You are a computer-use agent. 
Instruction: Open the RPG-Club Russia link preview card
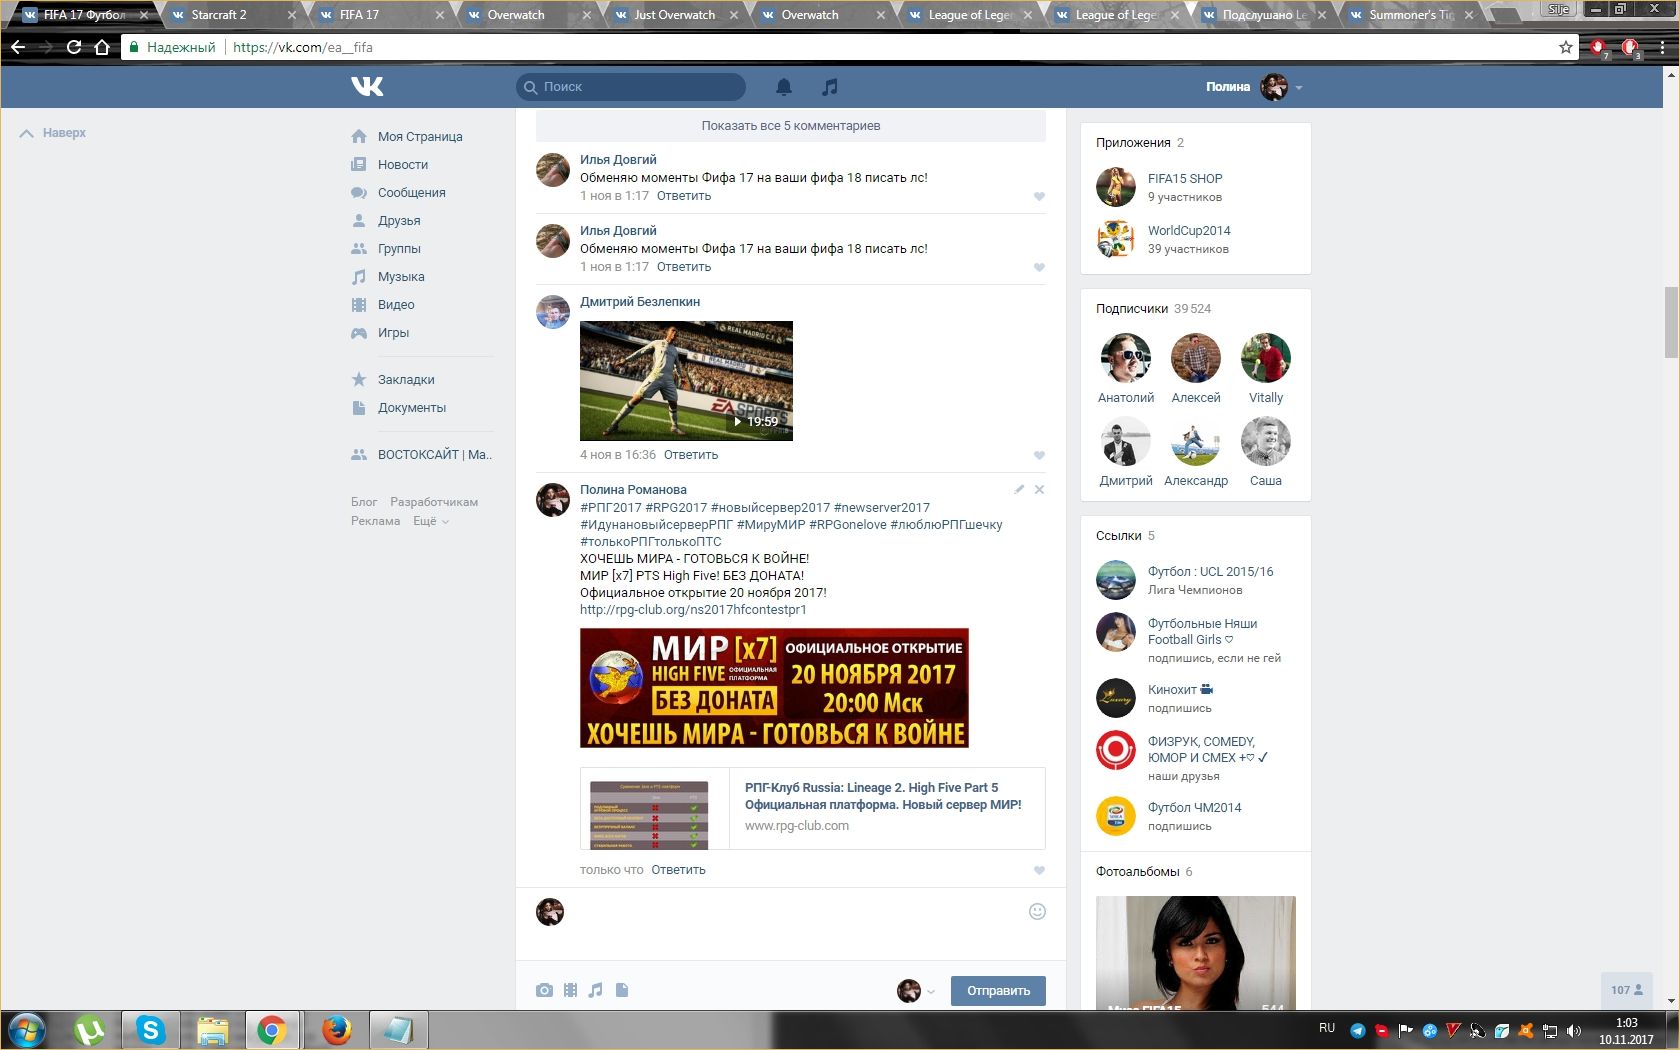812,809
